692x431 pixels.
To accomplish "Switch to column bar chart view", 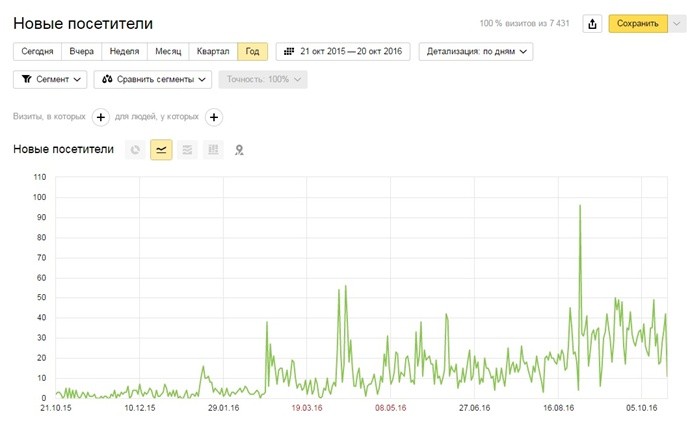I will [x=212, y=150].
